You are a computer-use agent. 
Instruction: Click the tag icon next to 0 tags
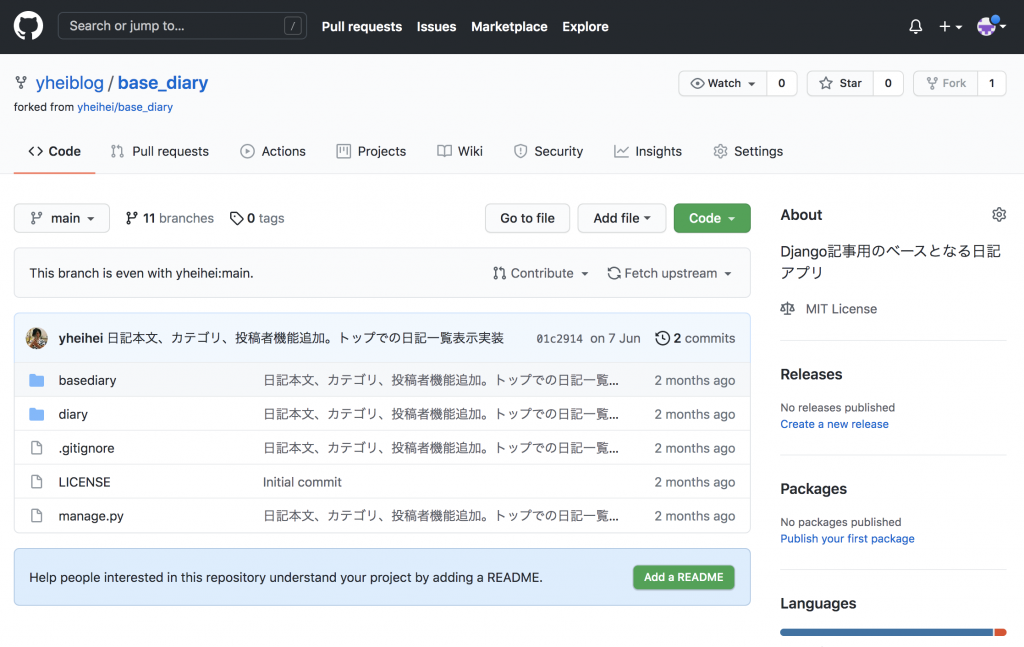click(x=236, y=218)
